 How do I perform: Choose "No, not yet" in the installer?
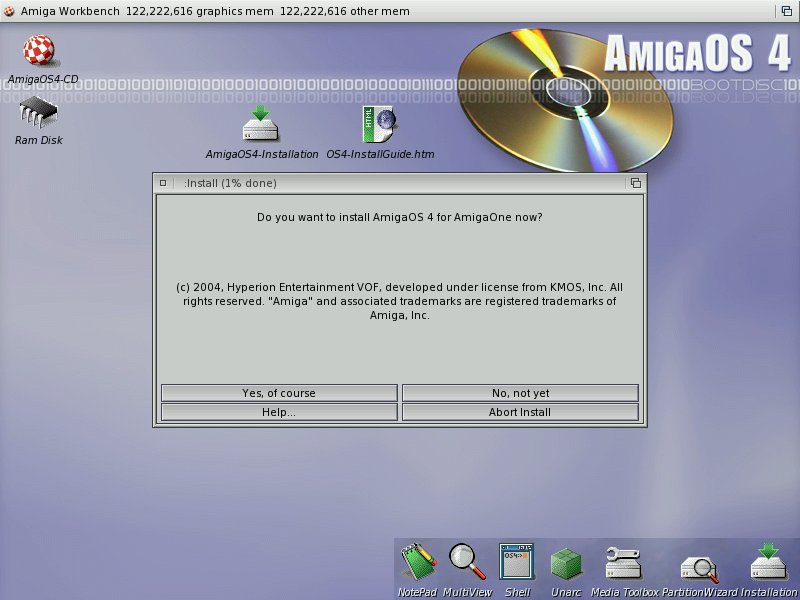(520, 393)
